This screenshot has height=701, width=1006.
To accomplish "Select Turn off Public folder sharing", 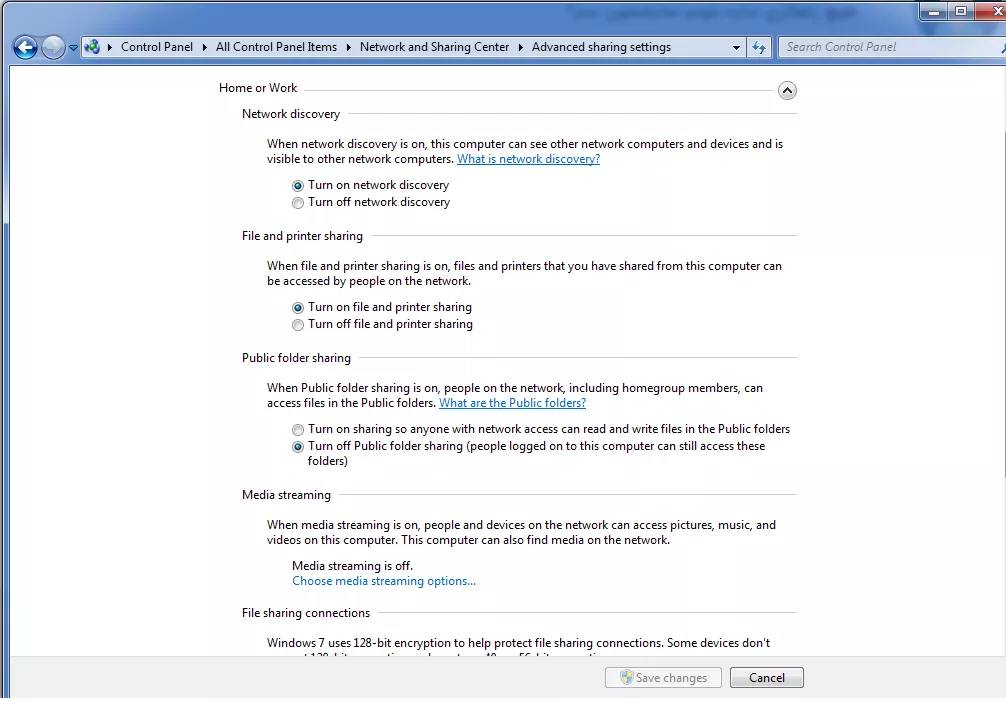I will (x=298, y=447).
